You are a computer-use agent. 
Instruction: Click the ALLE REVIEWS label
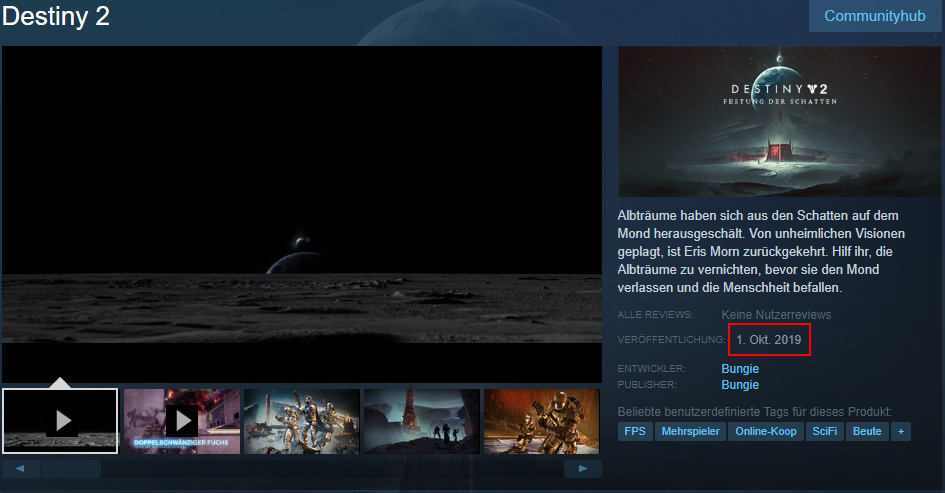coord(655,315)
